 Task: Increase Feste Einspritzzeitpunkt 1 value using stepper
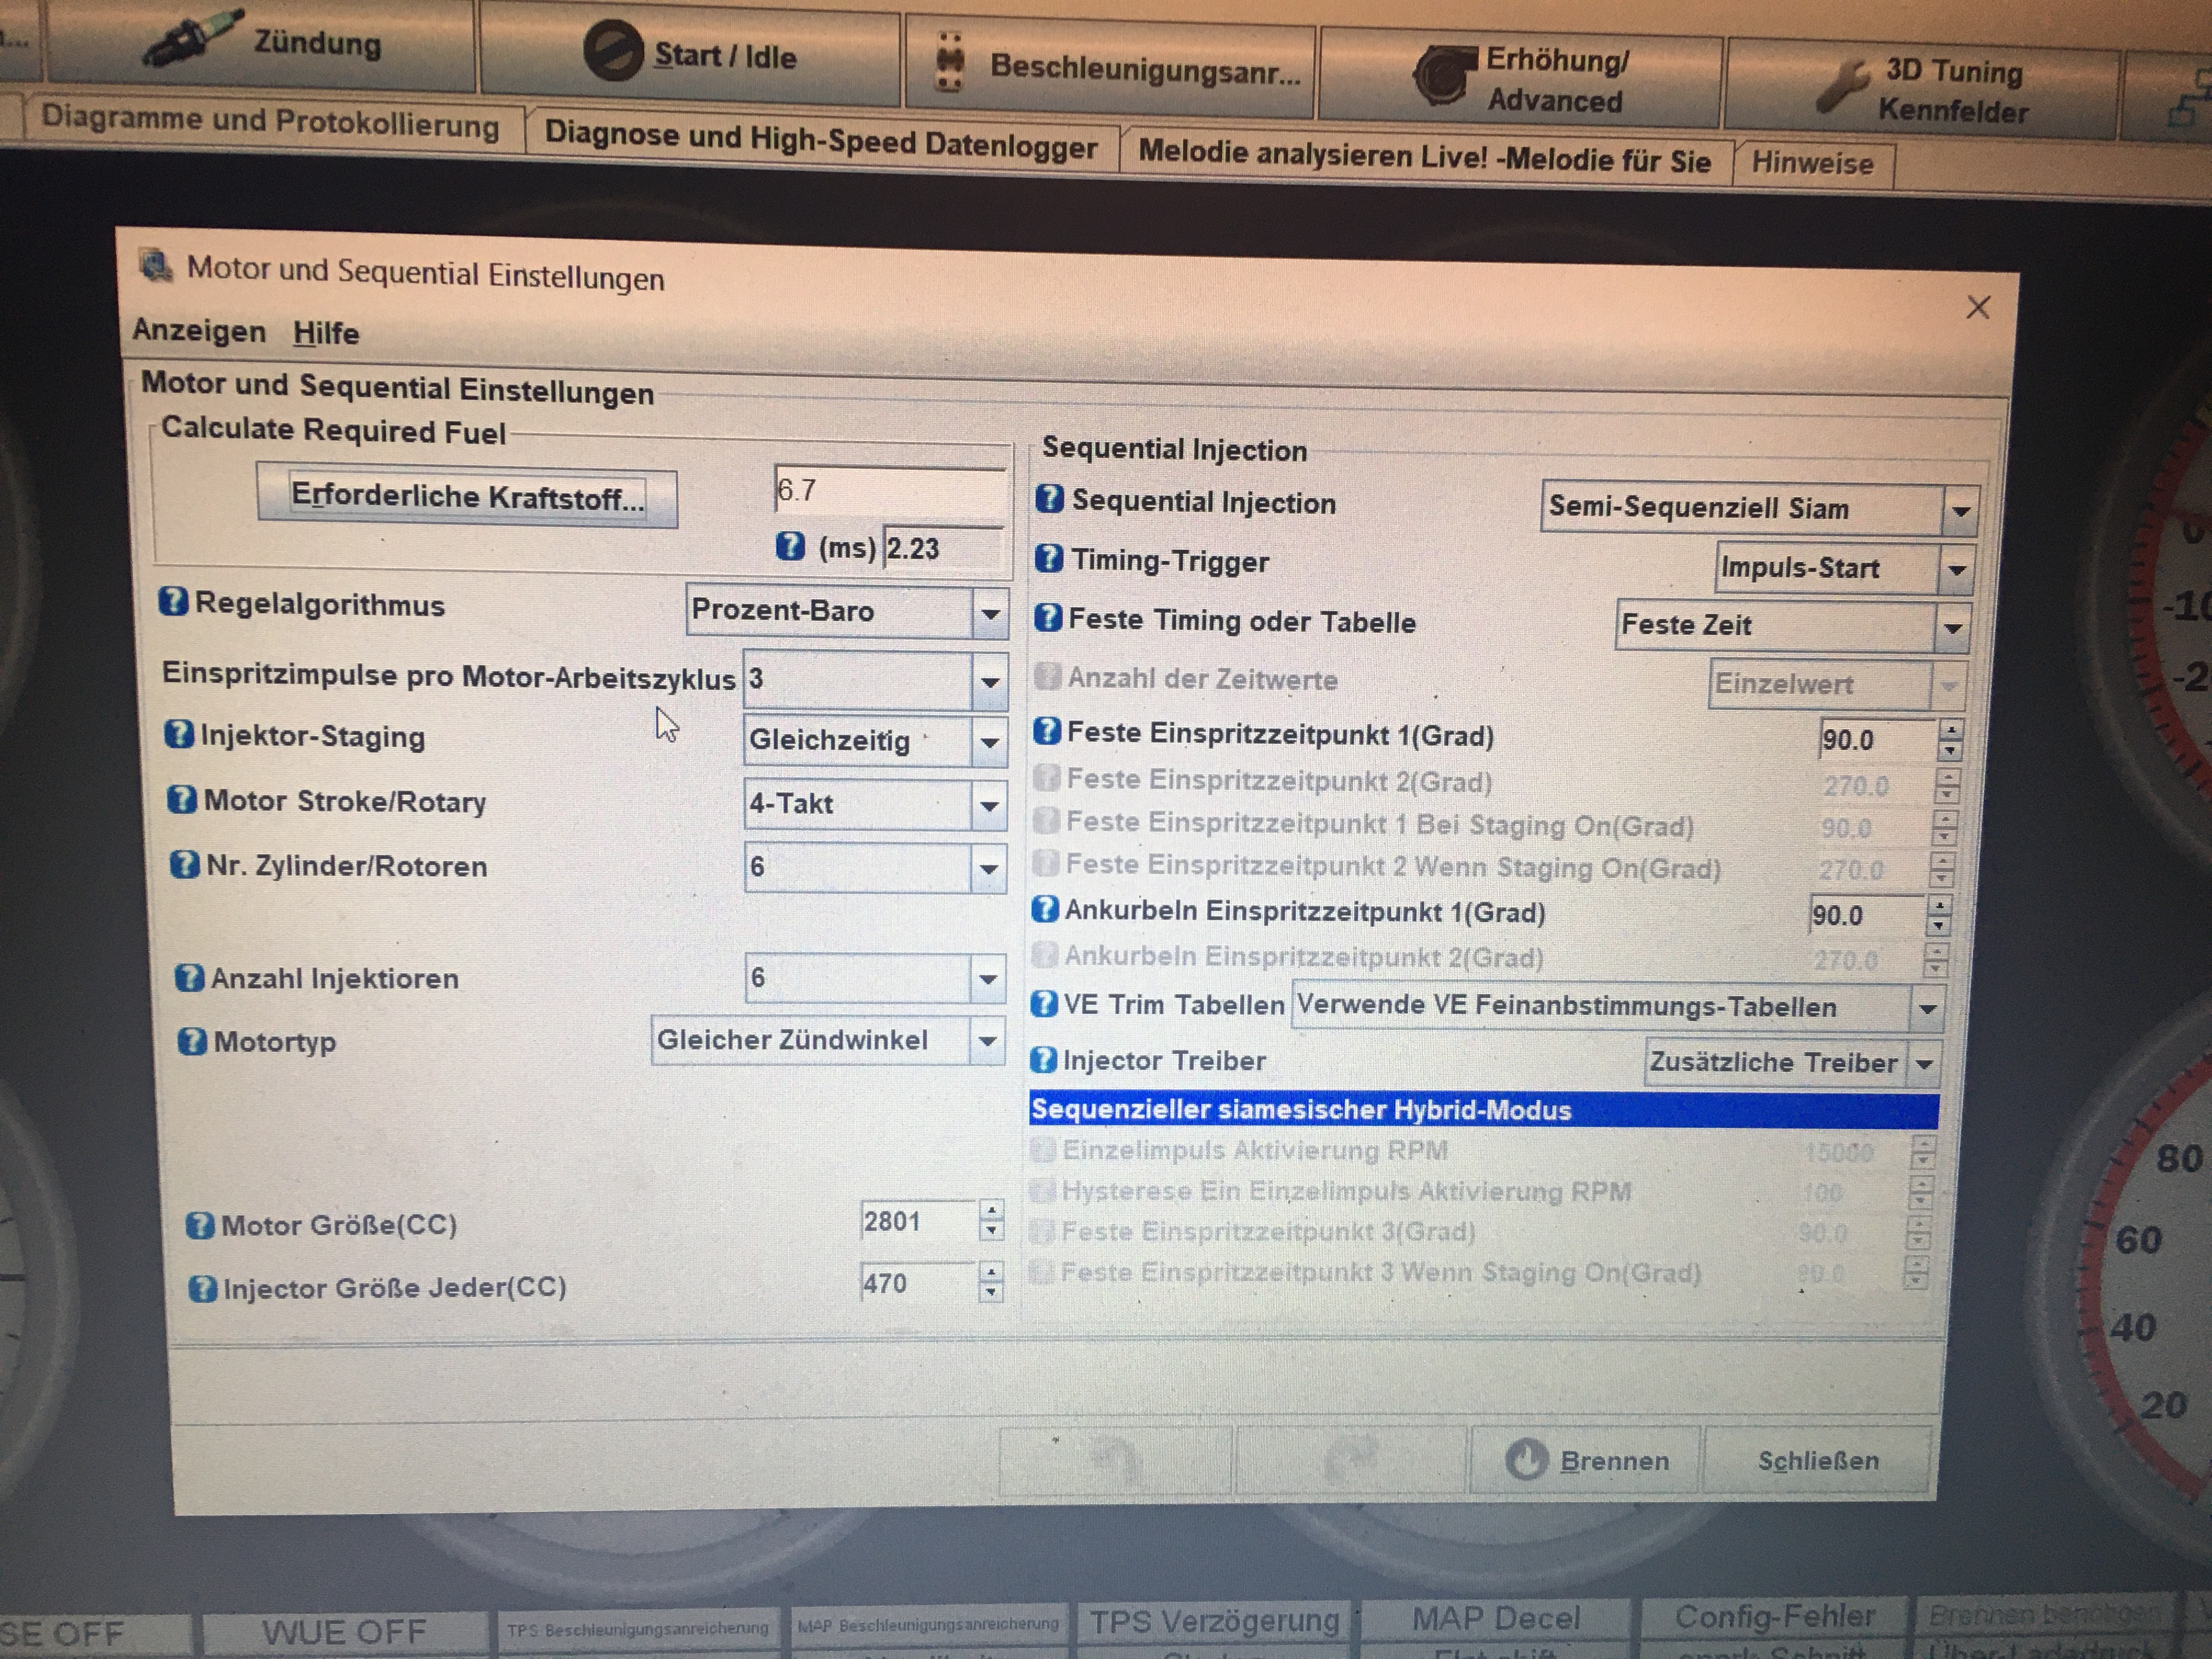tap(1950, 730)
